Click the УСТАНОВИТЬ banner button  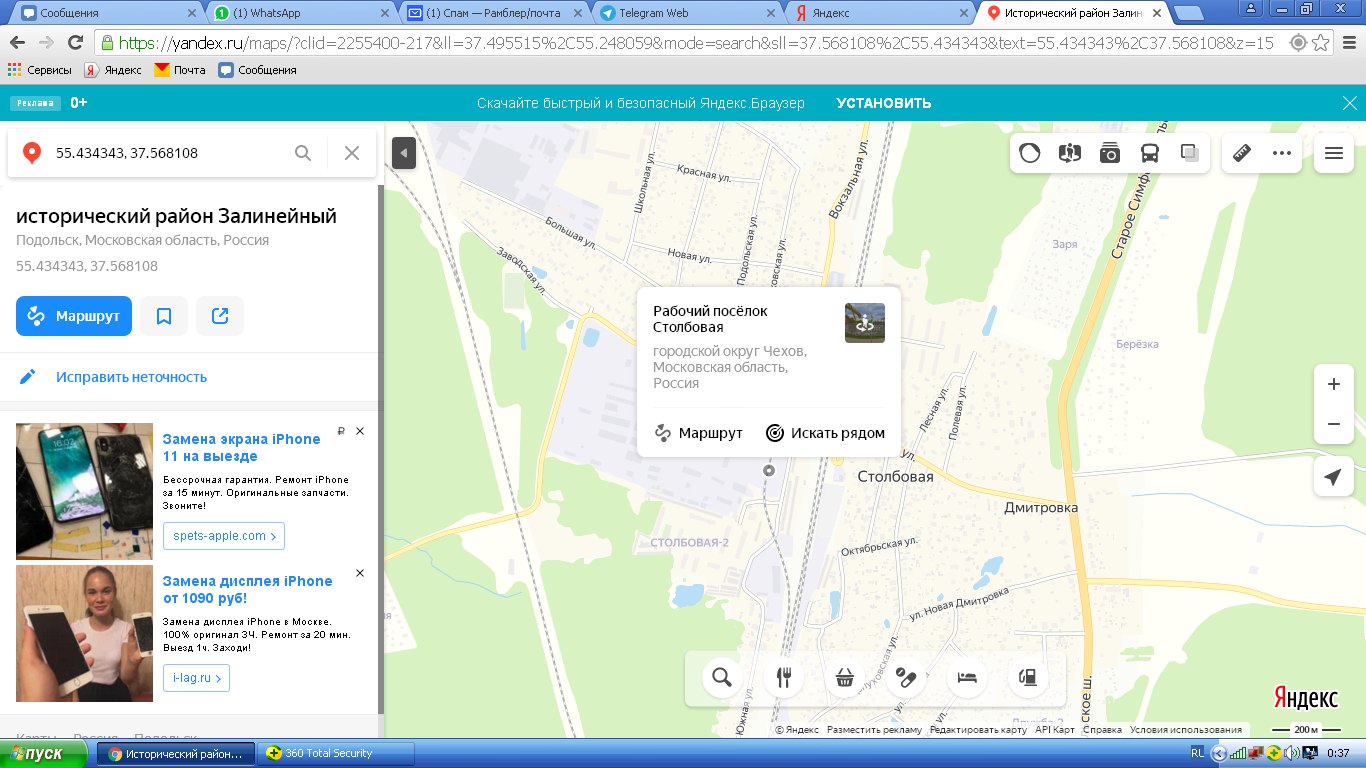(884, 103)
